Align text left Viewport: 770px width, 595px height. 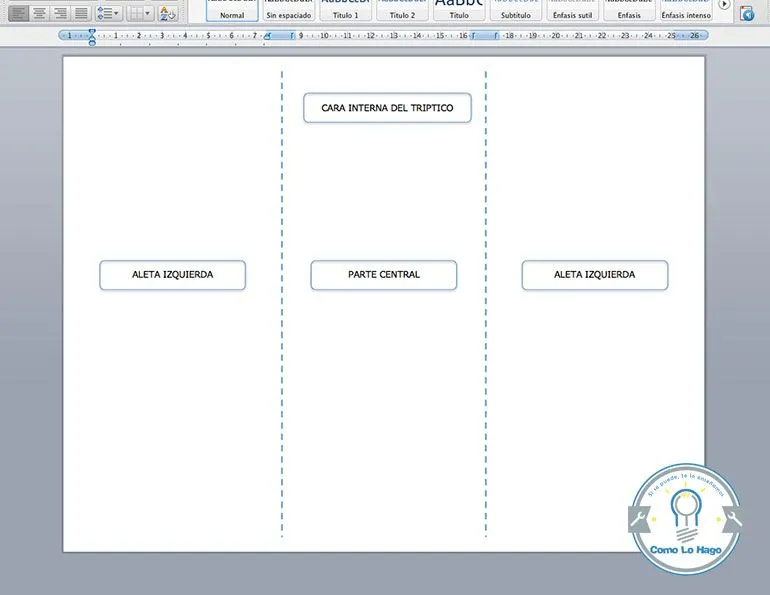coord(19,13)
